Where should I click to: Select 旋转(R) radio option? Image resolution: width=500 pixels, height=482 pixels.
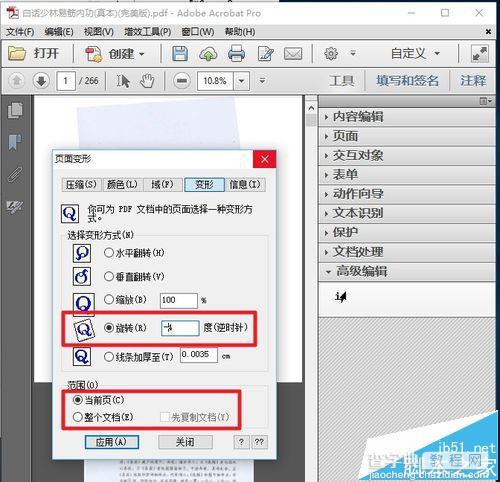coord(109,328)
